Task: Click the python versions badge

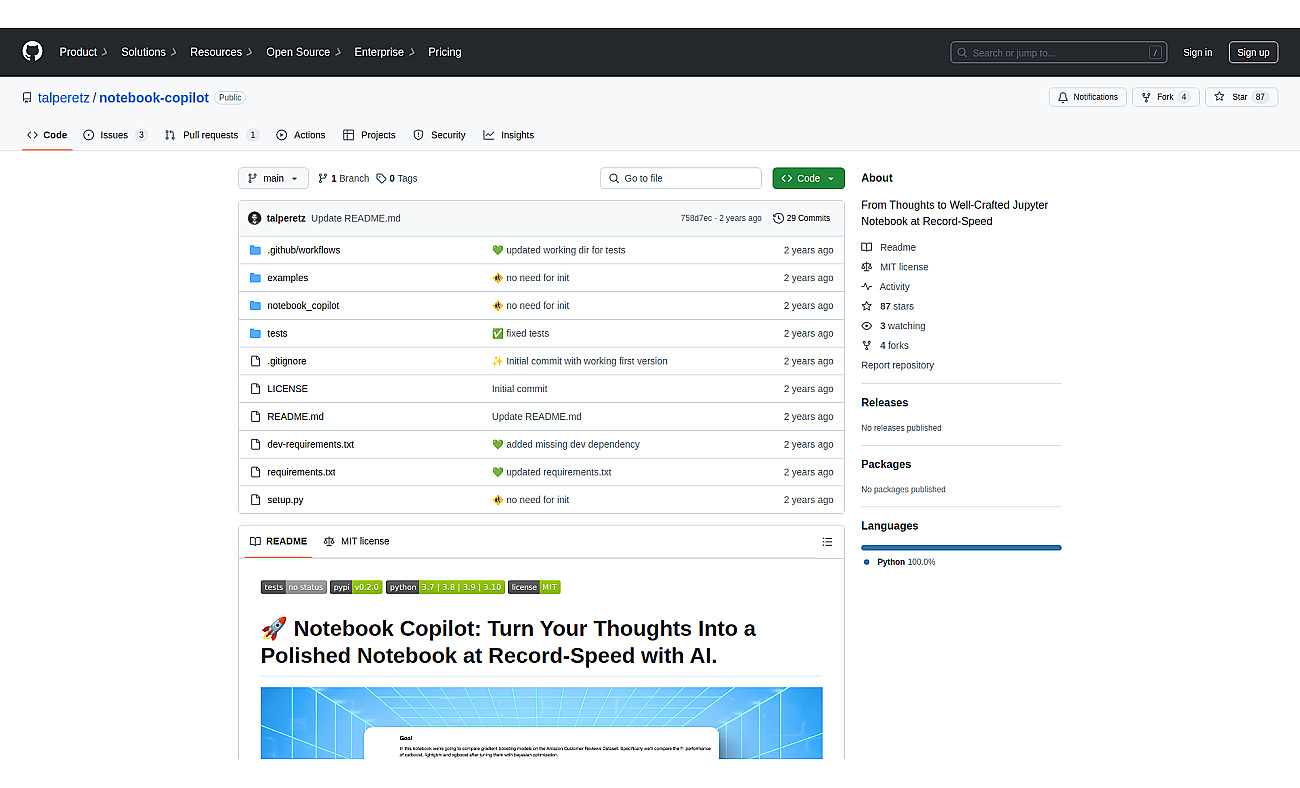Action: point(445,587)
